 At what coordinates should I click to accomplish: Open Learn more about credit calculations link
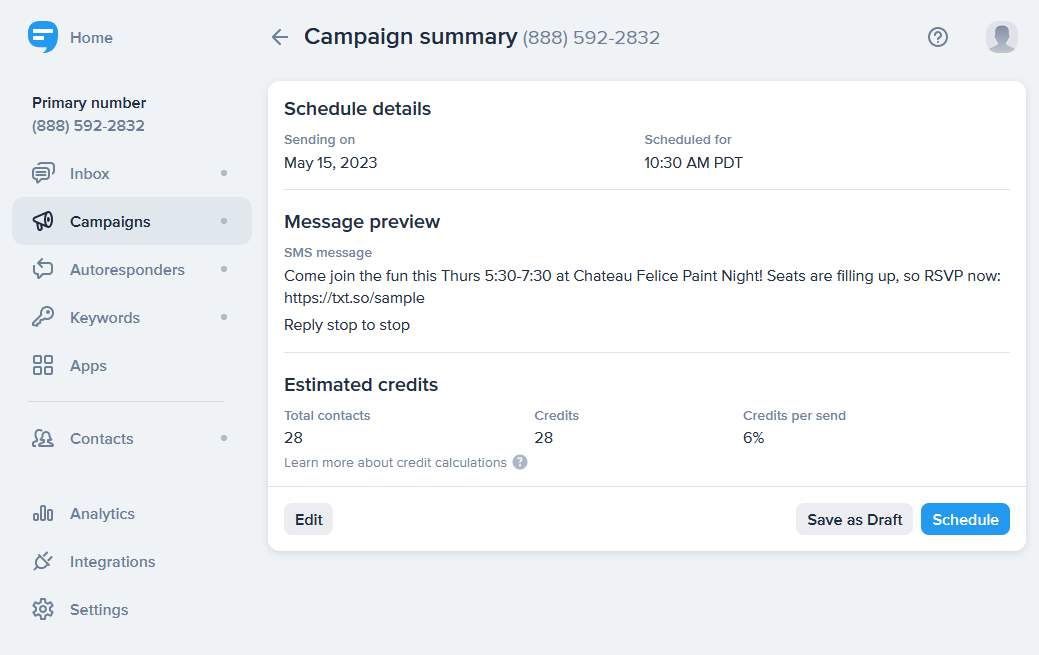point(396,463)
